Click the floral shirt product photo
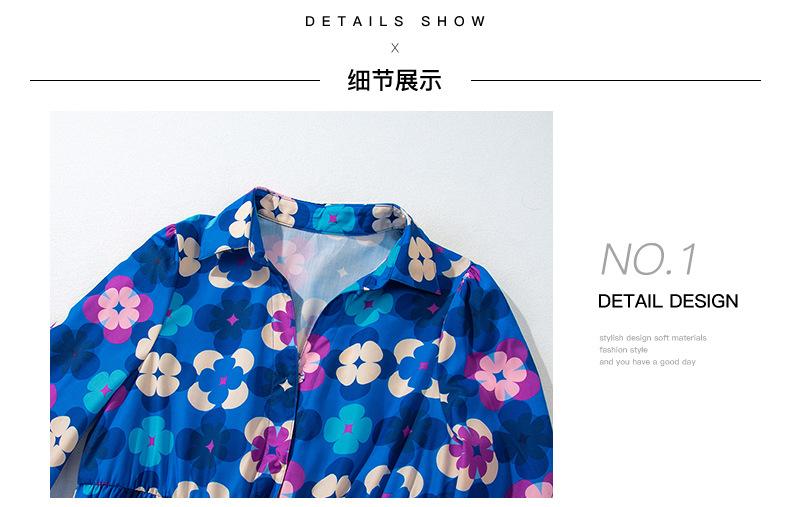The height and width of the screenshot is (507, 790). tap(301, 304)
